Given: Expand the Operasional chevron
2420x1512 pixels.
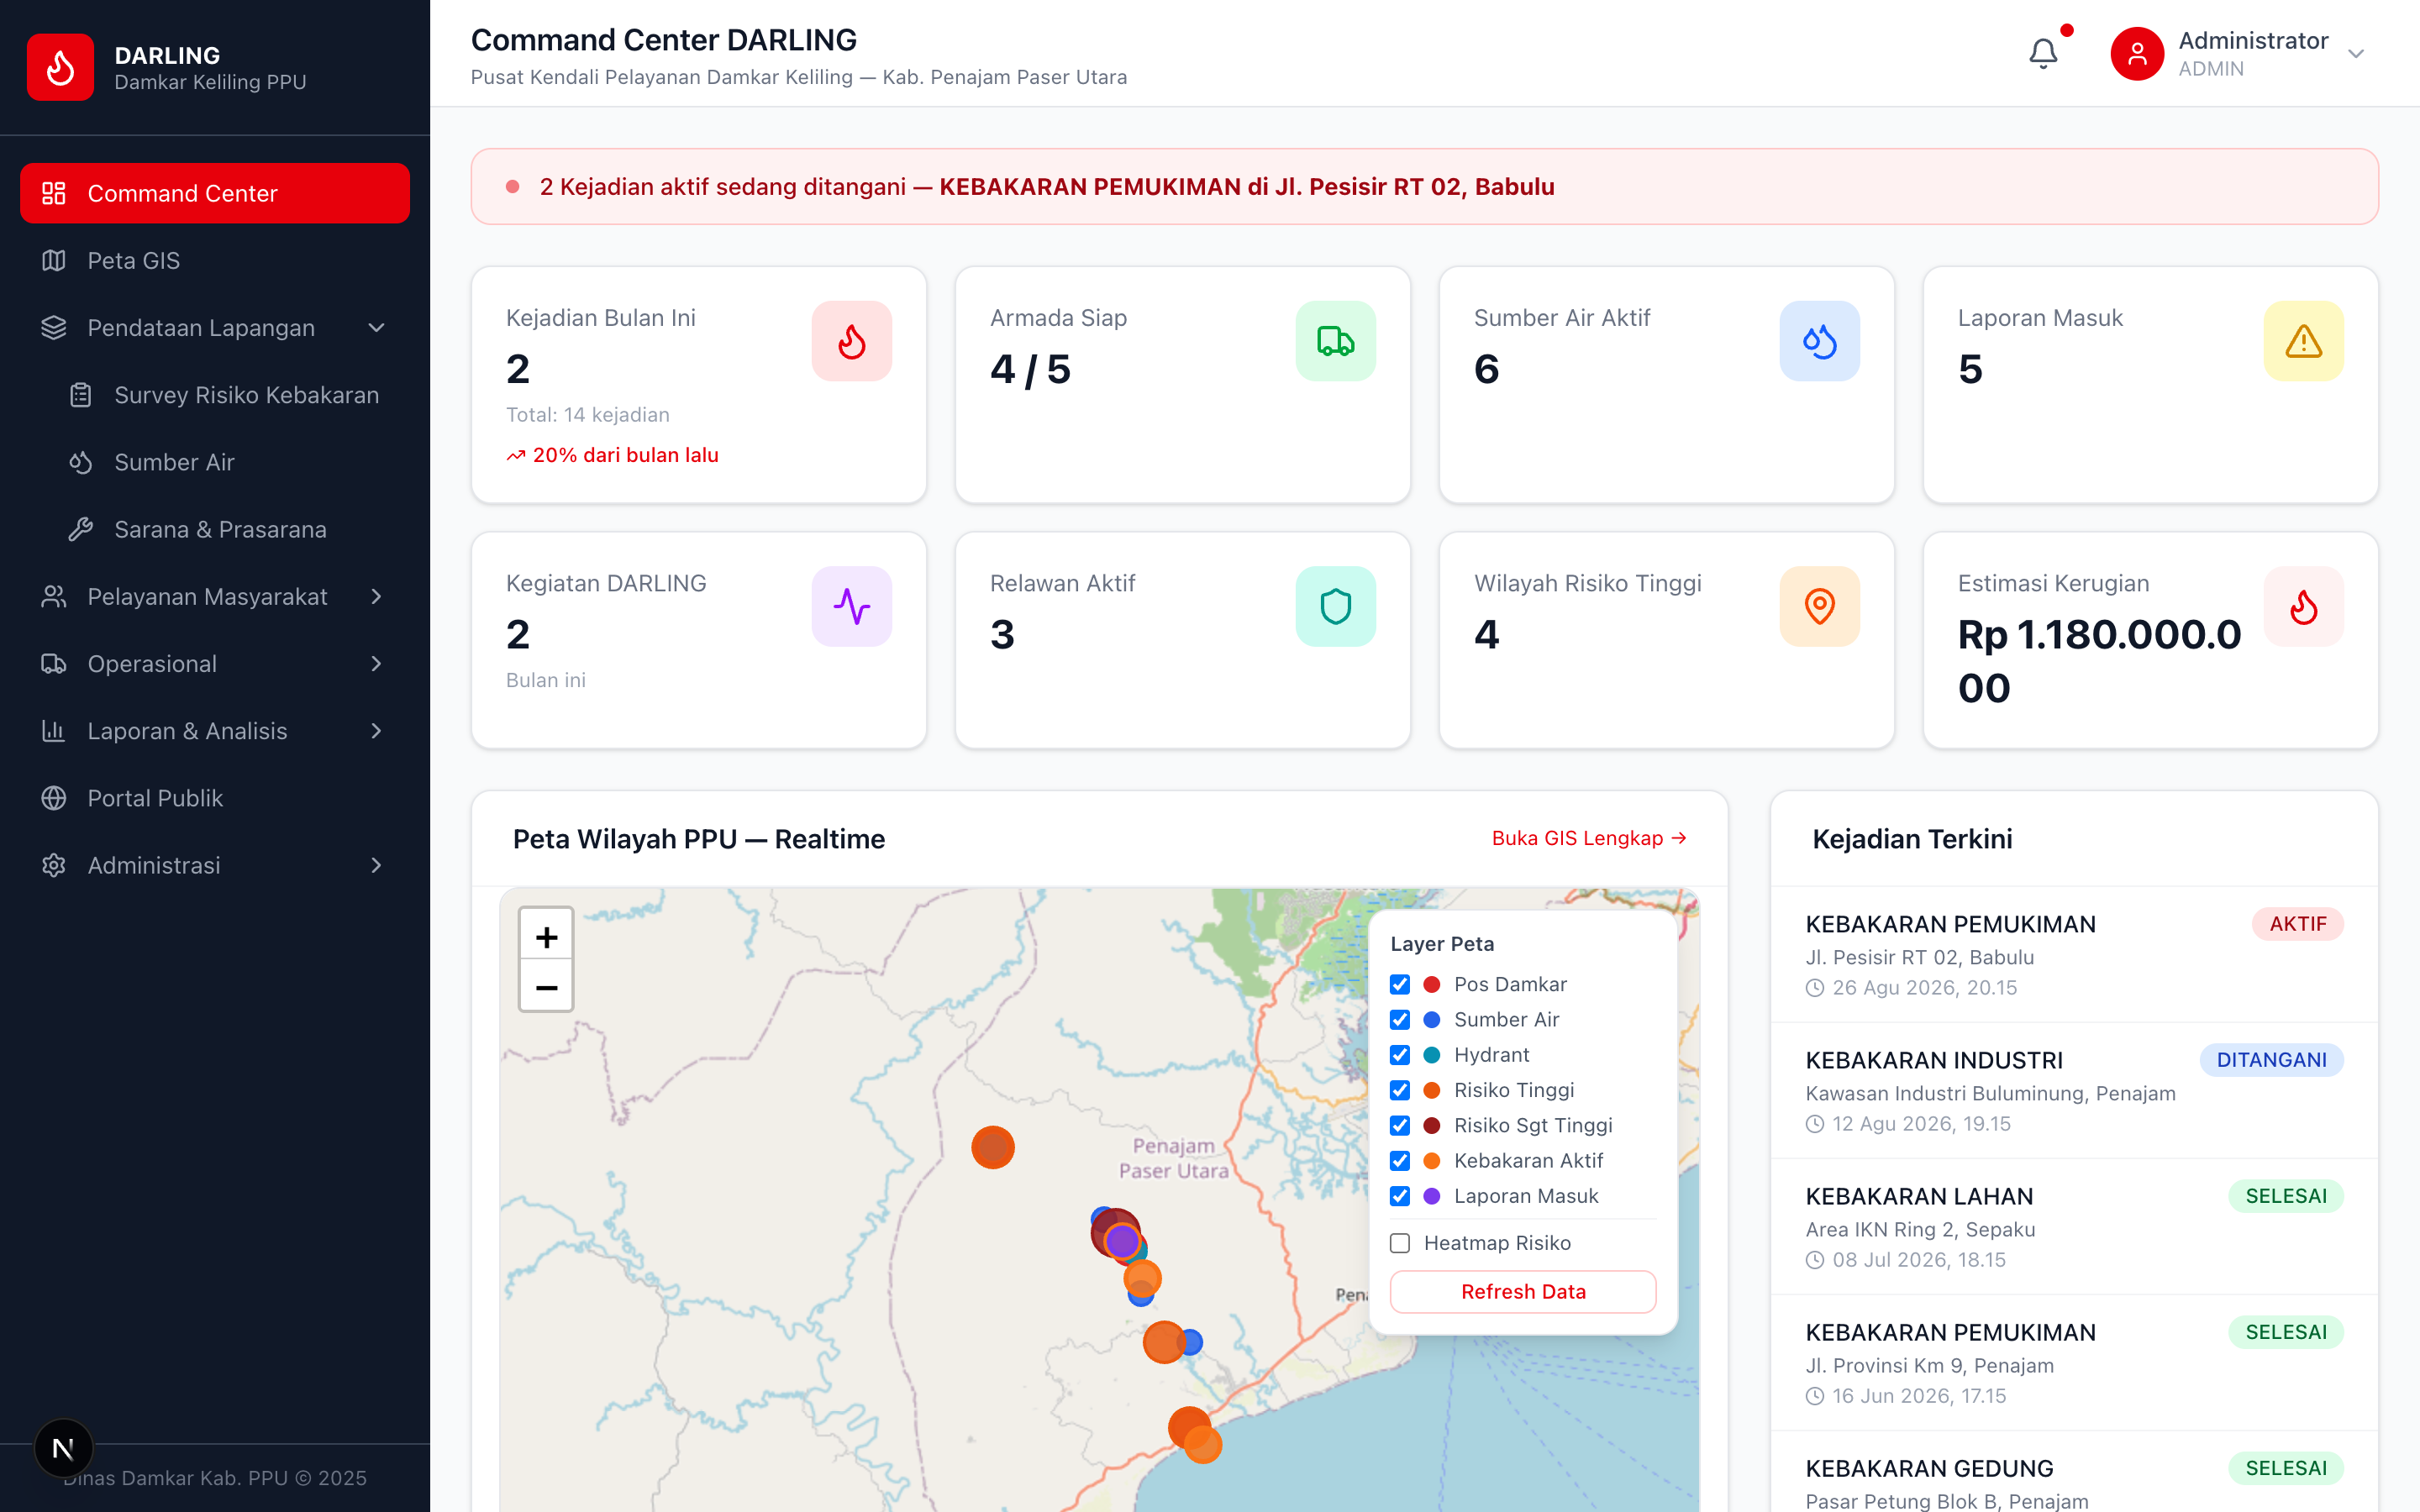Looking at the screenshot, I should (376, 664).
